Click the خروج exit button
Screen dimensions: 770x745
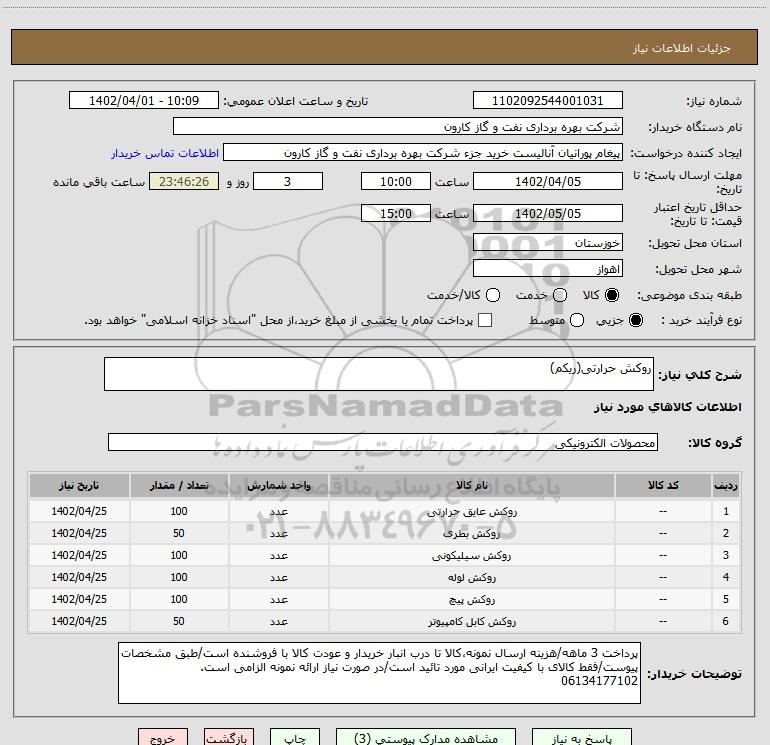click(163, 738)
